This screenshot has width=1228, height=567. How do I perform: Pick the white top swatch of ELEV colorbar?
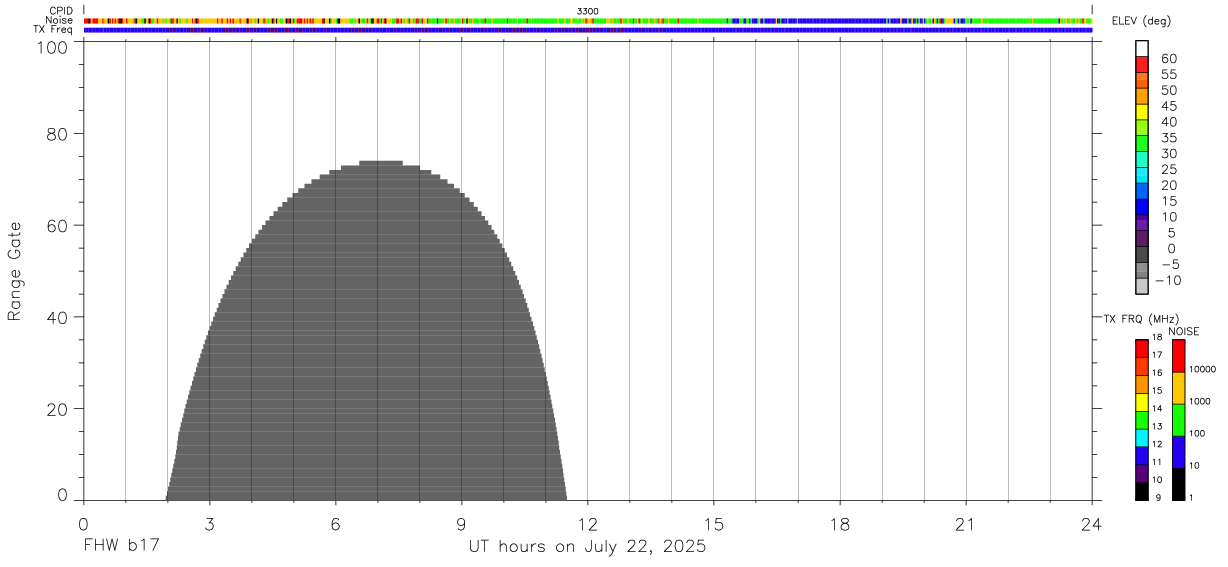[1142, 48]
